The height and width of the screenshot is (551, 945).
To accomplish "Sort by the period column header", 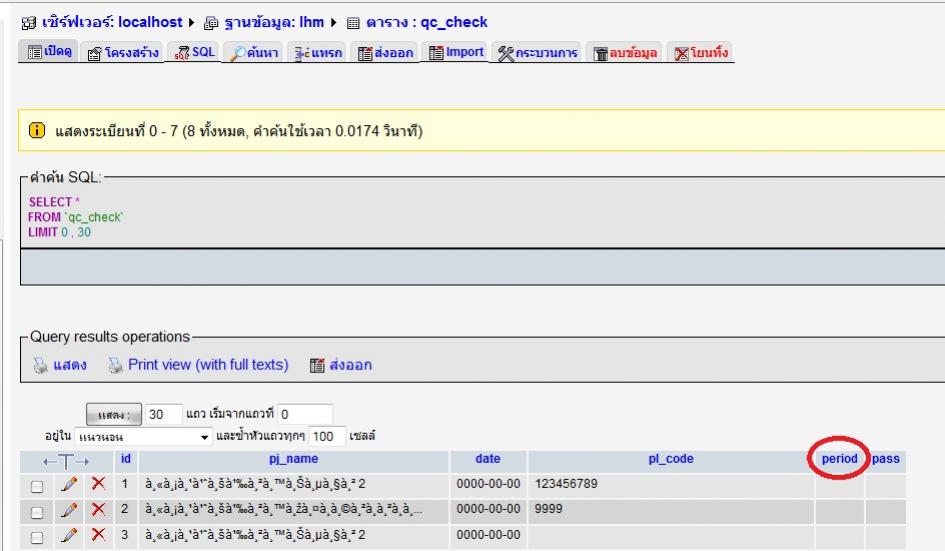I will 840,459.
